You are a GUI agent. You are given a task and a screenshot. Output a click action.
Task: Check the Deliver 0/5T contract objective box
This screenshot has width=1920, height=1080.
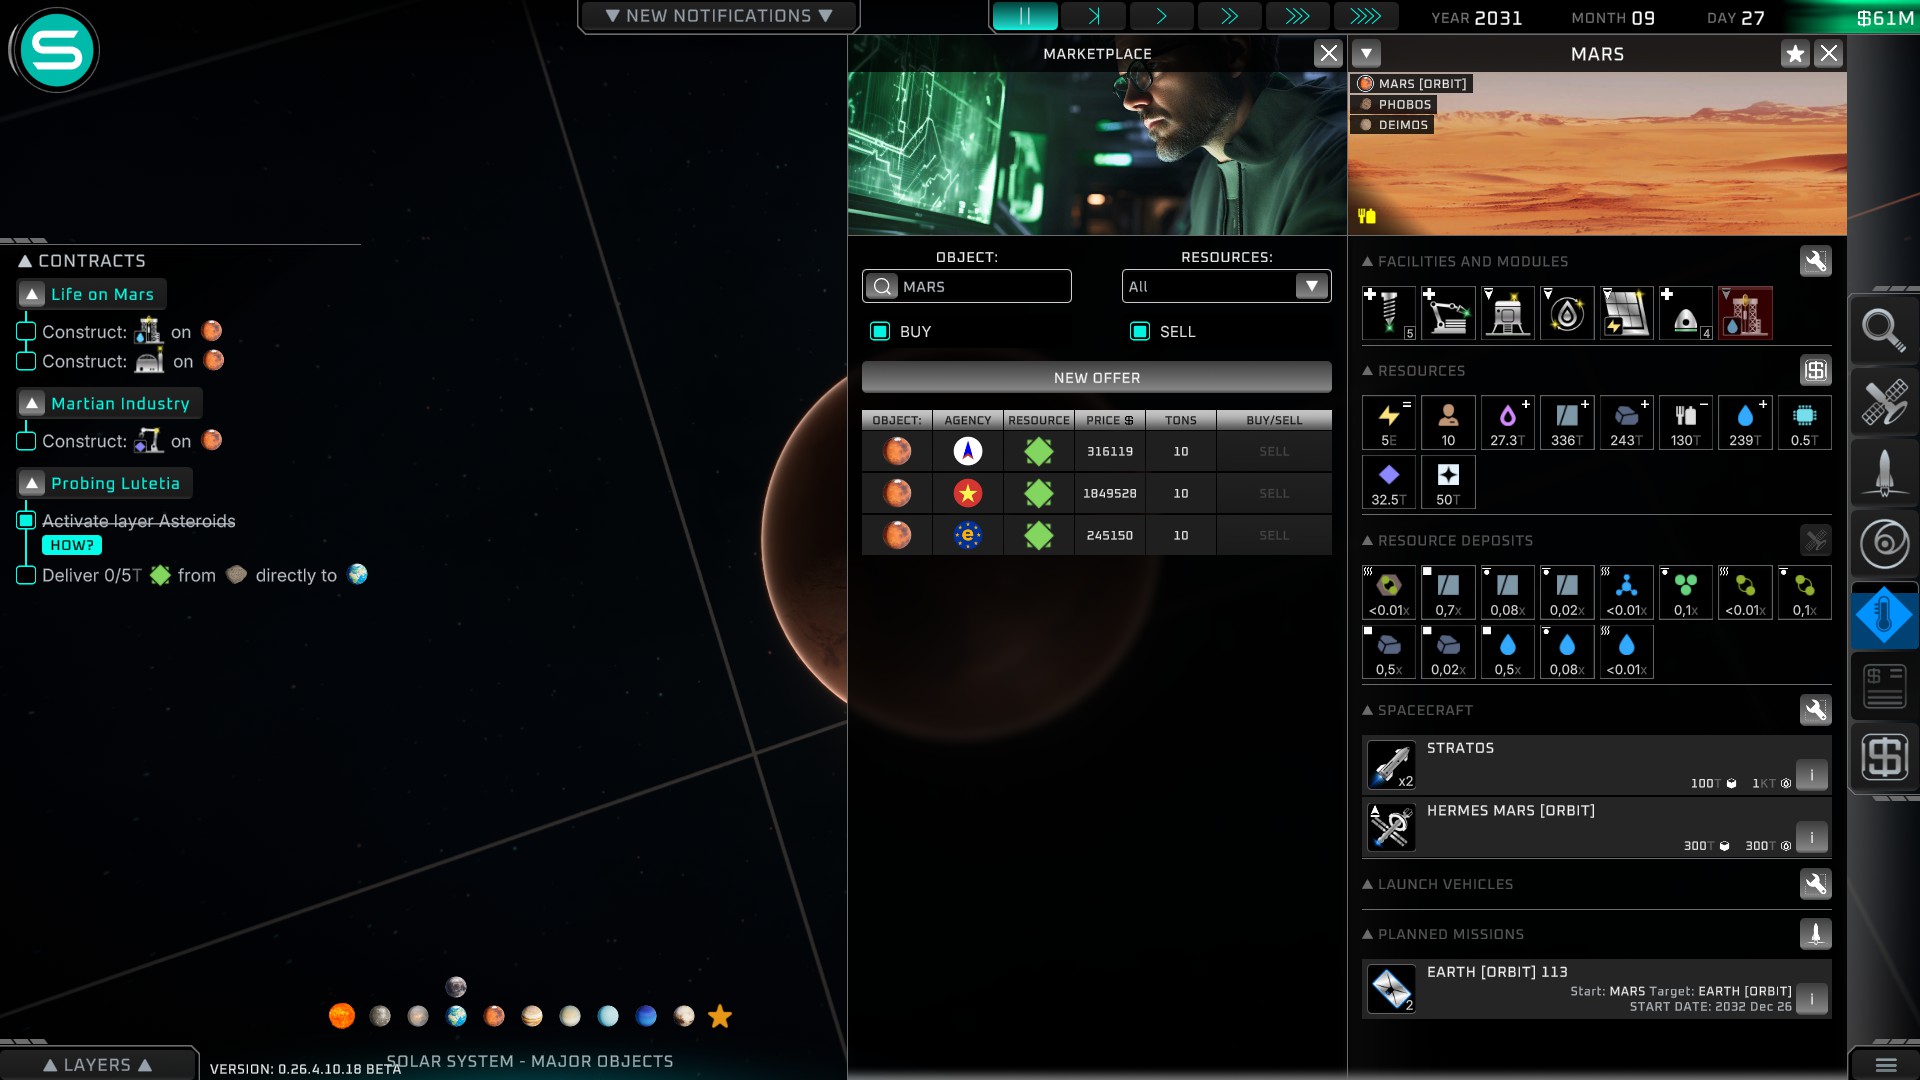(27, 575)
